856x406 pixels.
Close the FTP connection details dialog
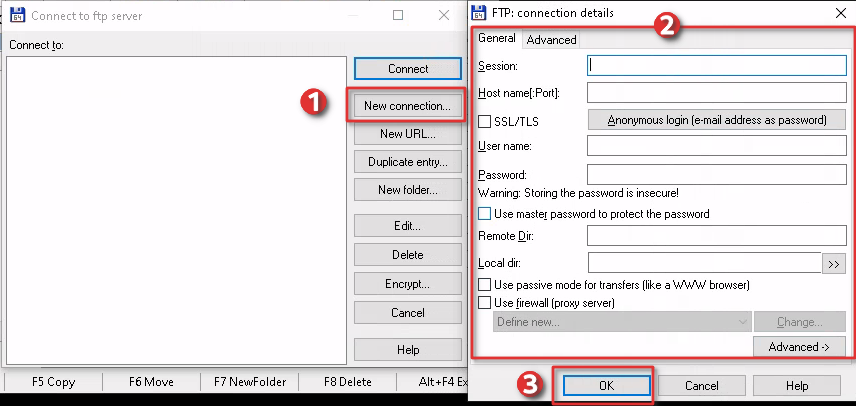[837, 13]
